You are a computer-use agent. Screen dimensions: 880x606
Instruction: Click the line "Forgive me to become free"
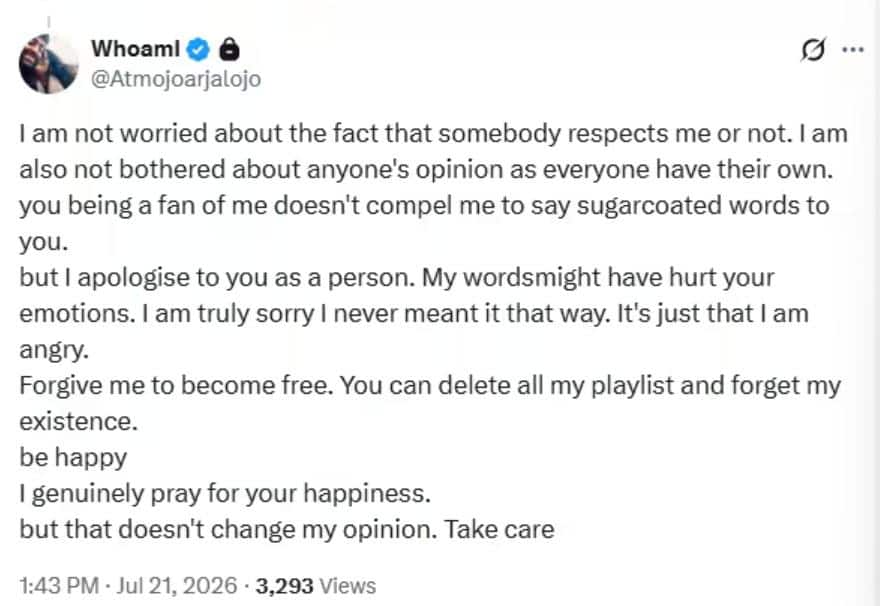pyautogui.click(x=430, y=385)
